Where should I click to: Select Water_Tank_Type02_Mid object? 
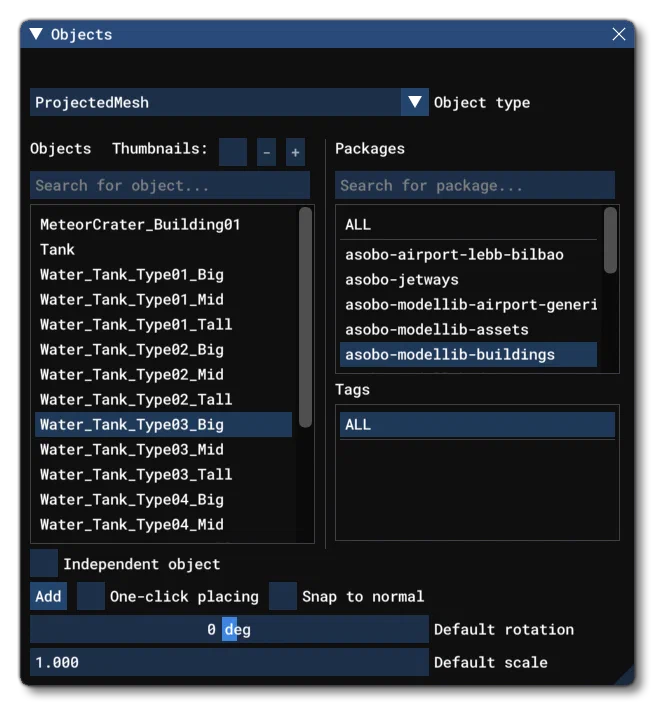click(x=163, y=374)
